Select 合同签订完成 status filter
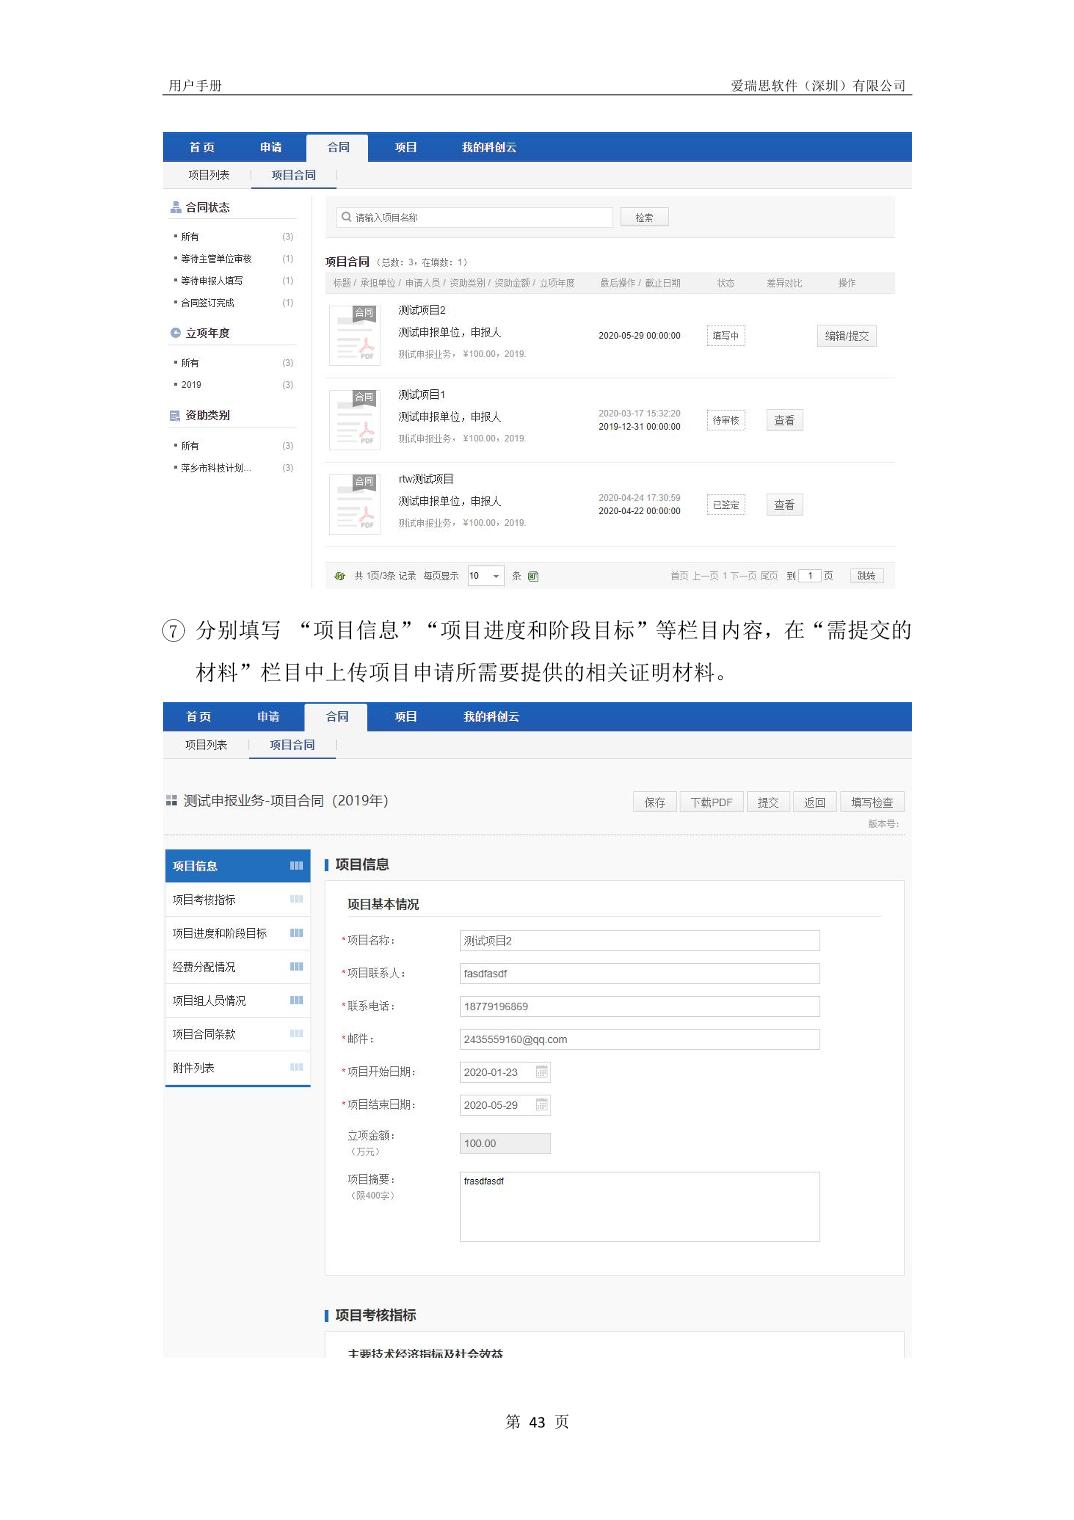1074x1520 pixels. click(x=207, y=303)
